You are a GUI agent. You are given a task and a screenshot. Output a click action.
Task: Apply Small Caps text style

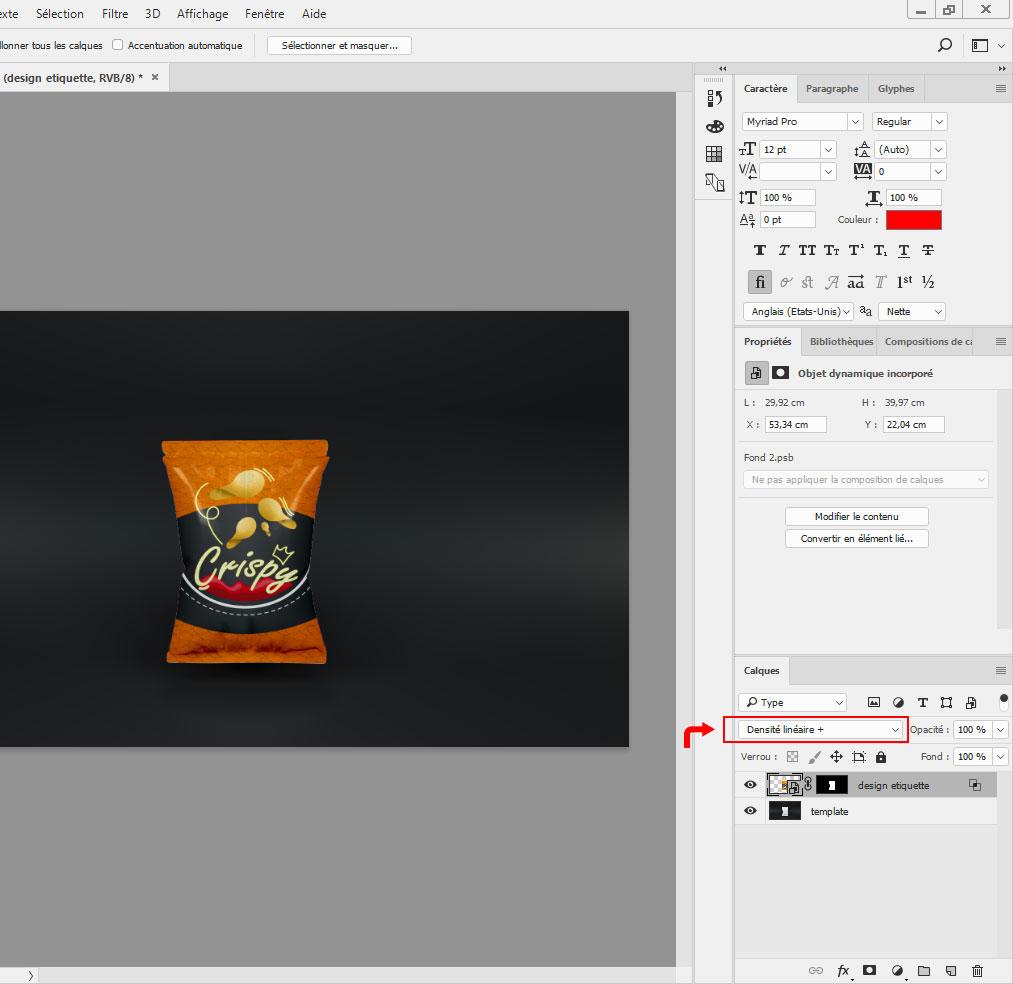pos(831,250)
